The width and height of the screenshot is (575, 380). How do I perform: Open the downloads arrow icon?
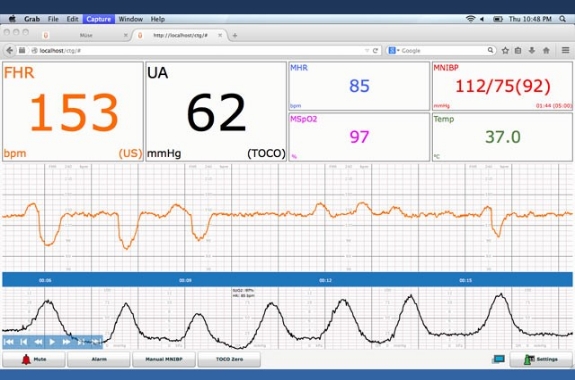pyautogui.click(x=532, y=51)
